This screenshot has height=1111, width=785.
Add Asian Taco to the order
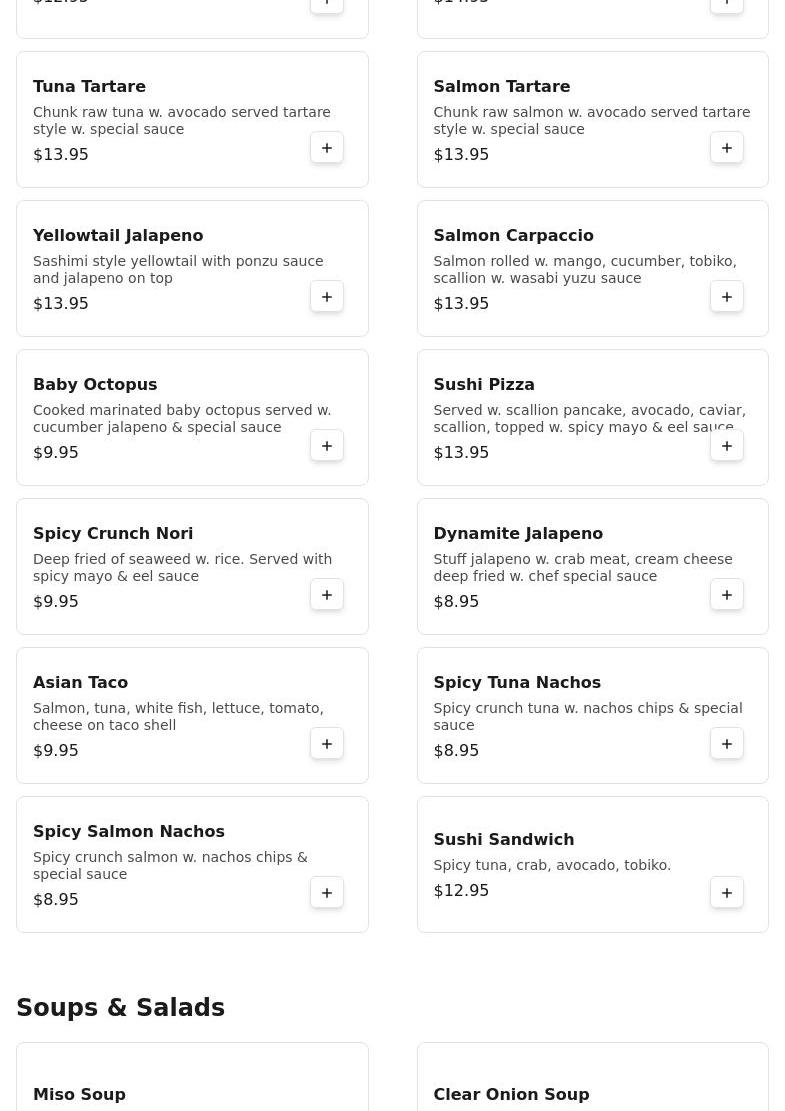point(327,744)
